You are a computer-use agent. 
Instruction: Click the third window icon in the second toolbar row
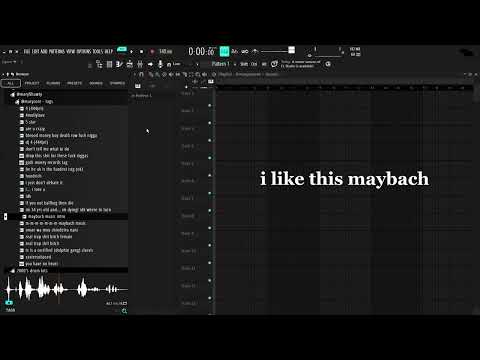pyautogui.click(x=119, y=64)
